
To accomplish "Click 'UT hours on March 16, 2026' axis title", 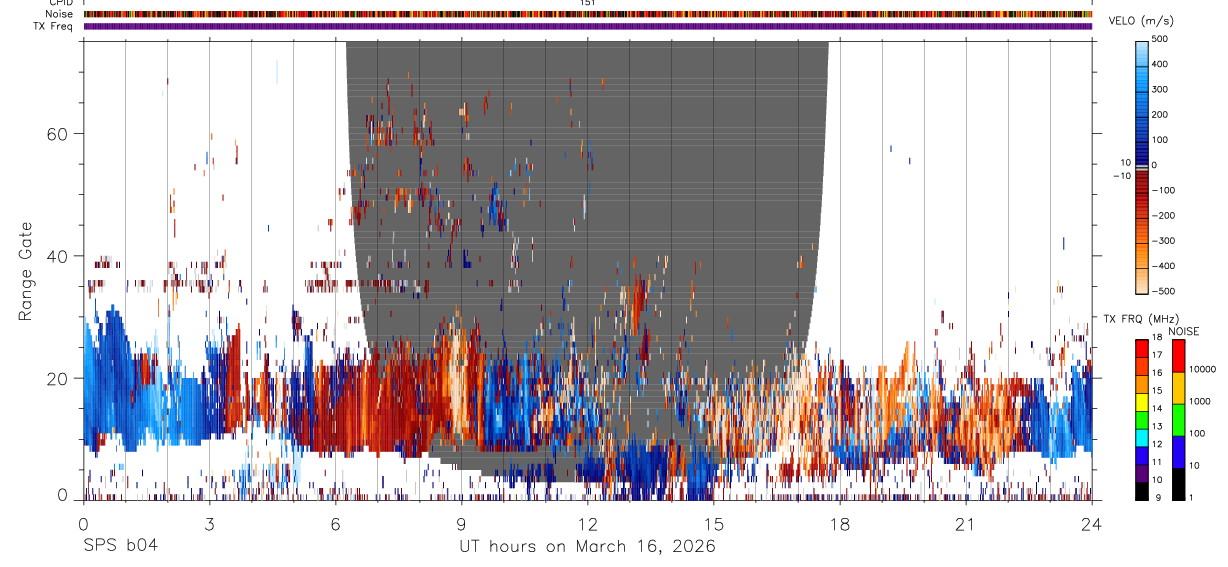I will (587, 547).
